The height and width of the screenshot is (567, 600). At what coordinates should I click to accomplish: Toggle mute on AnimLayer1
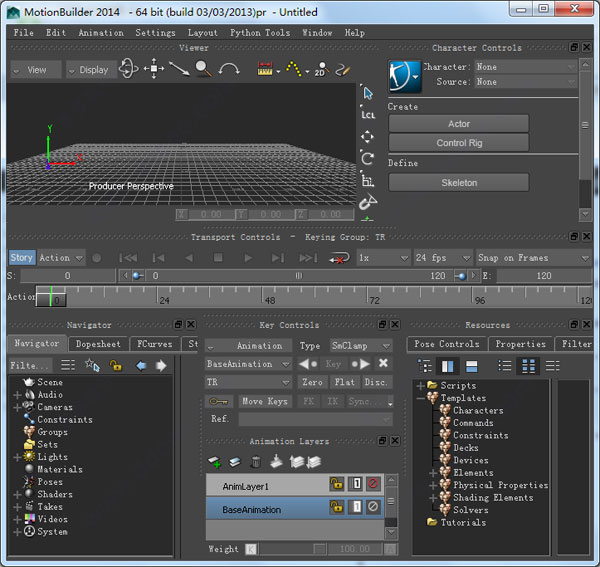(x=373, y=484)
